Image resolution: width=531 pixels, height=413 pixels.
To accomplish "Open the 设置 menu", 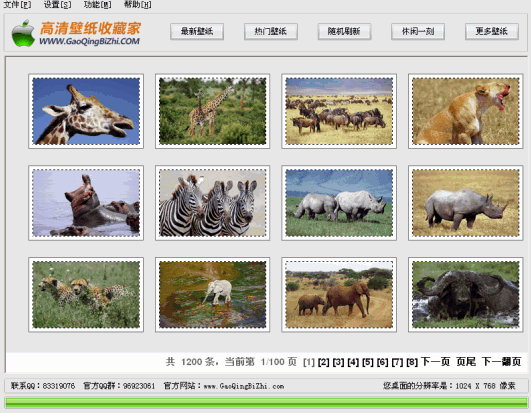I will [58, 4].
